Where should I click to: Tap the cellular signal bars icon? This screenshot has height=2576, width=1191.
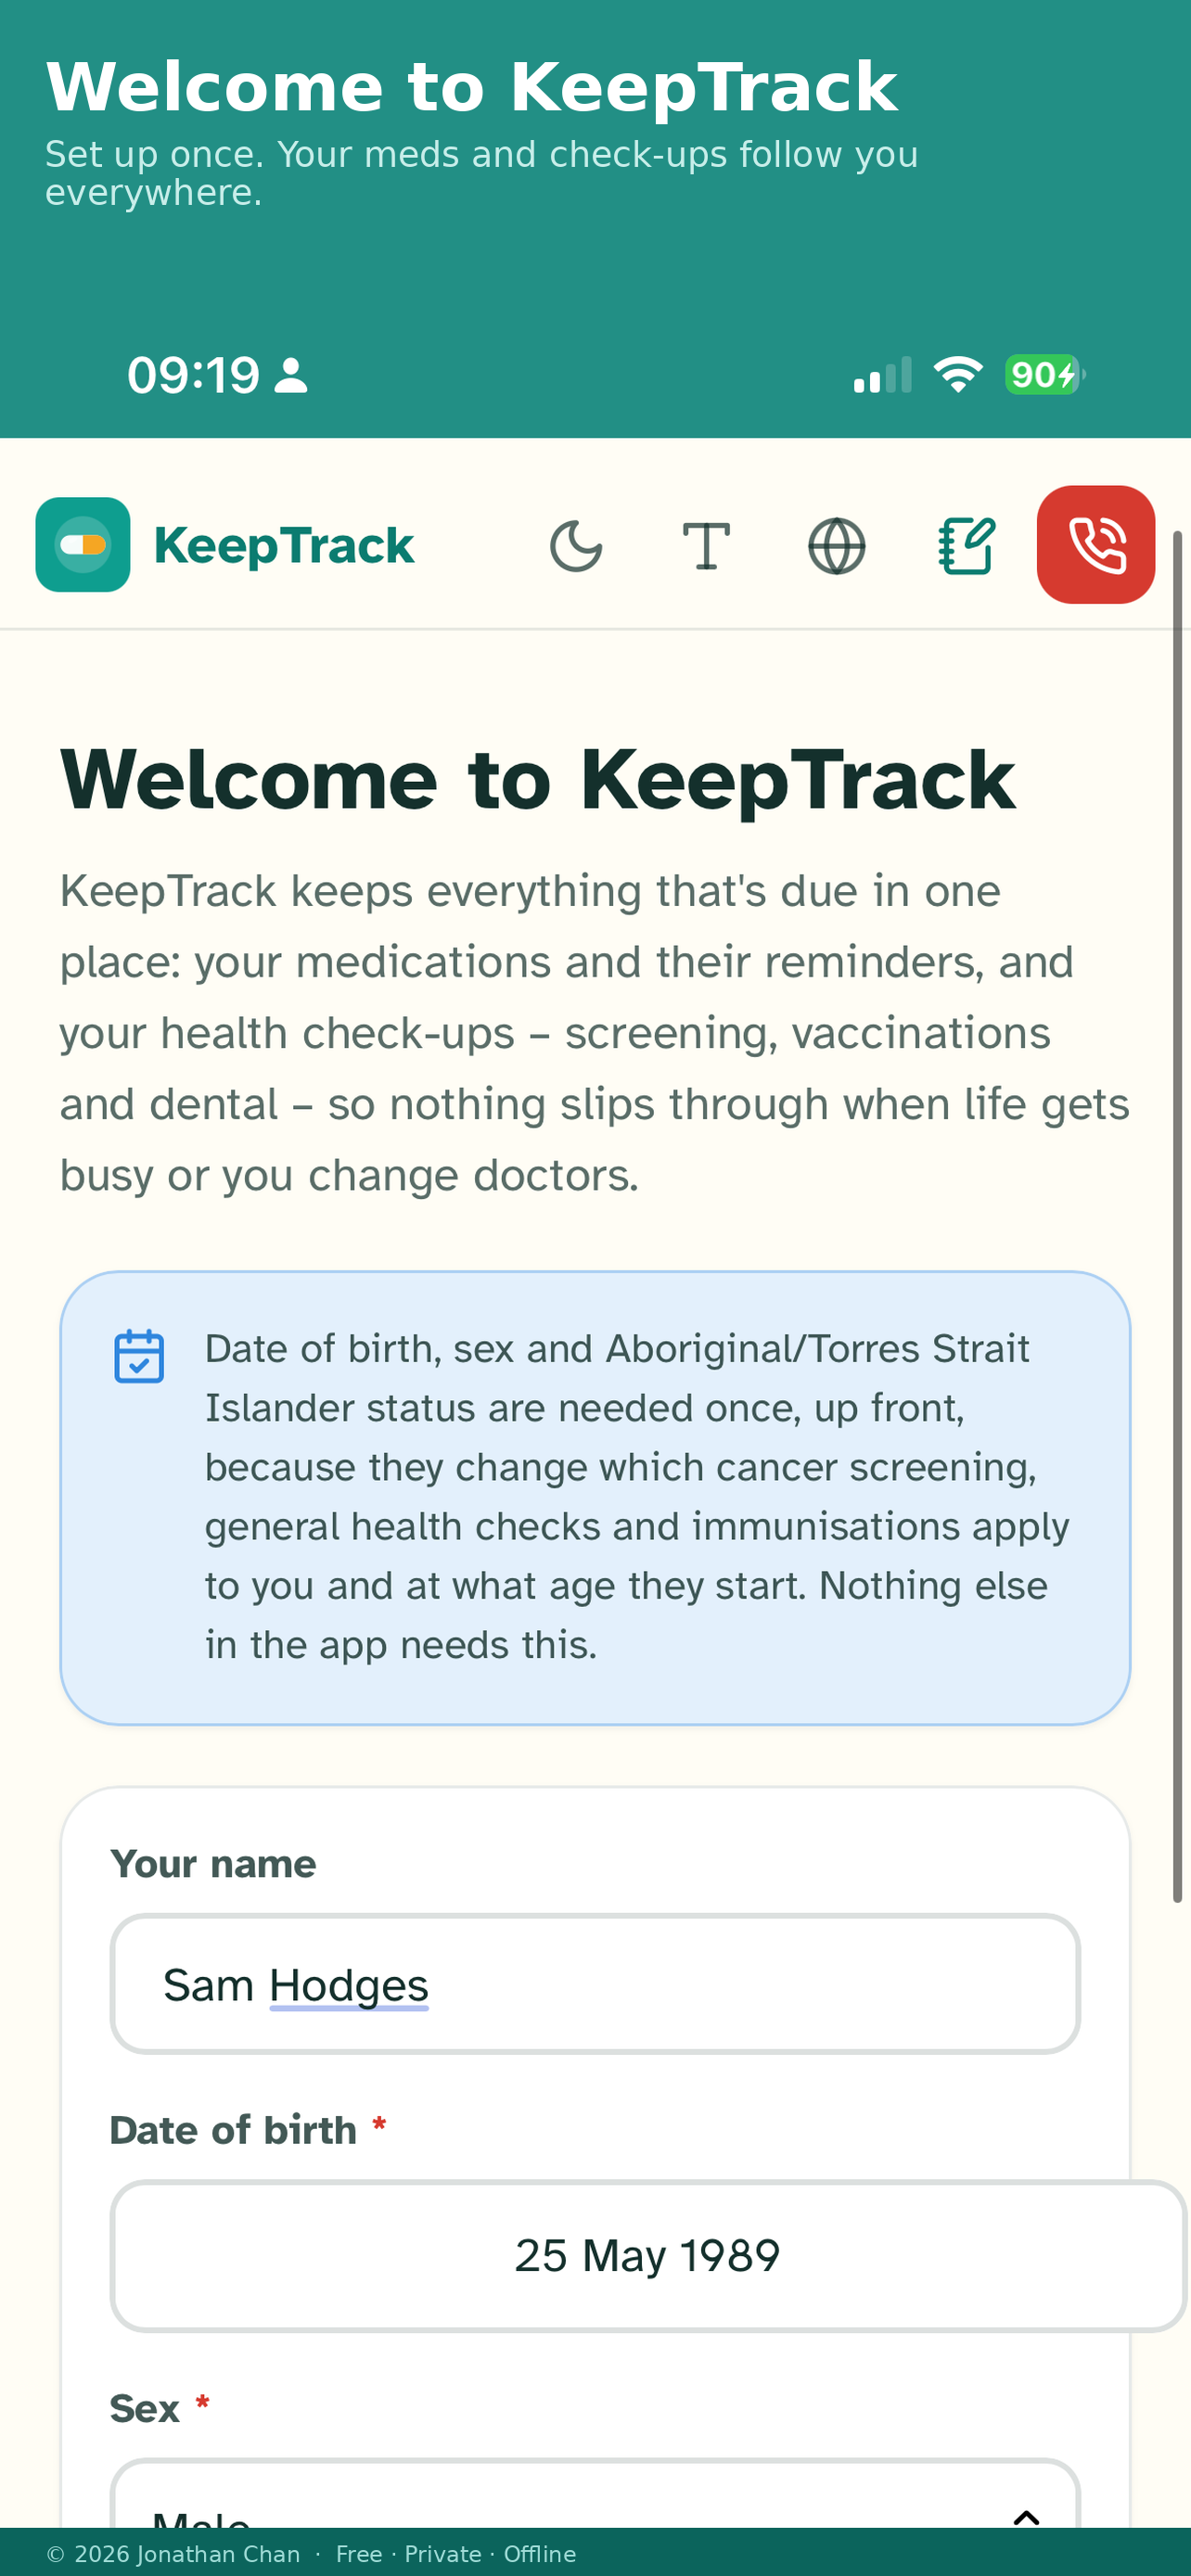click(883, 375)
